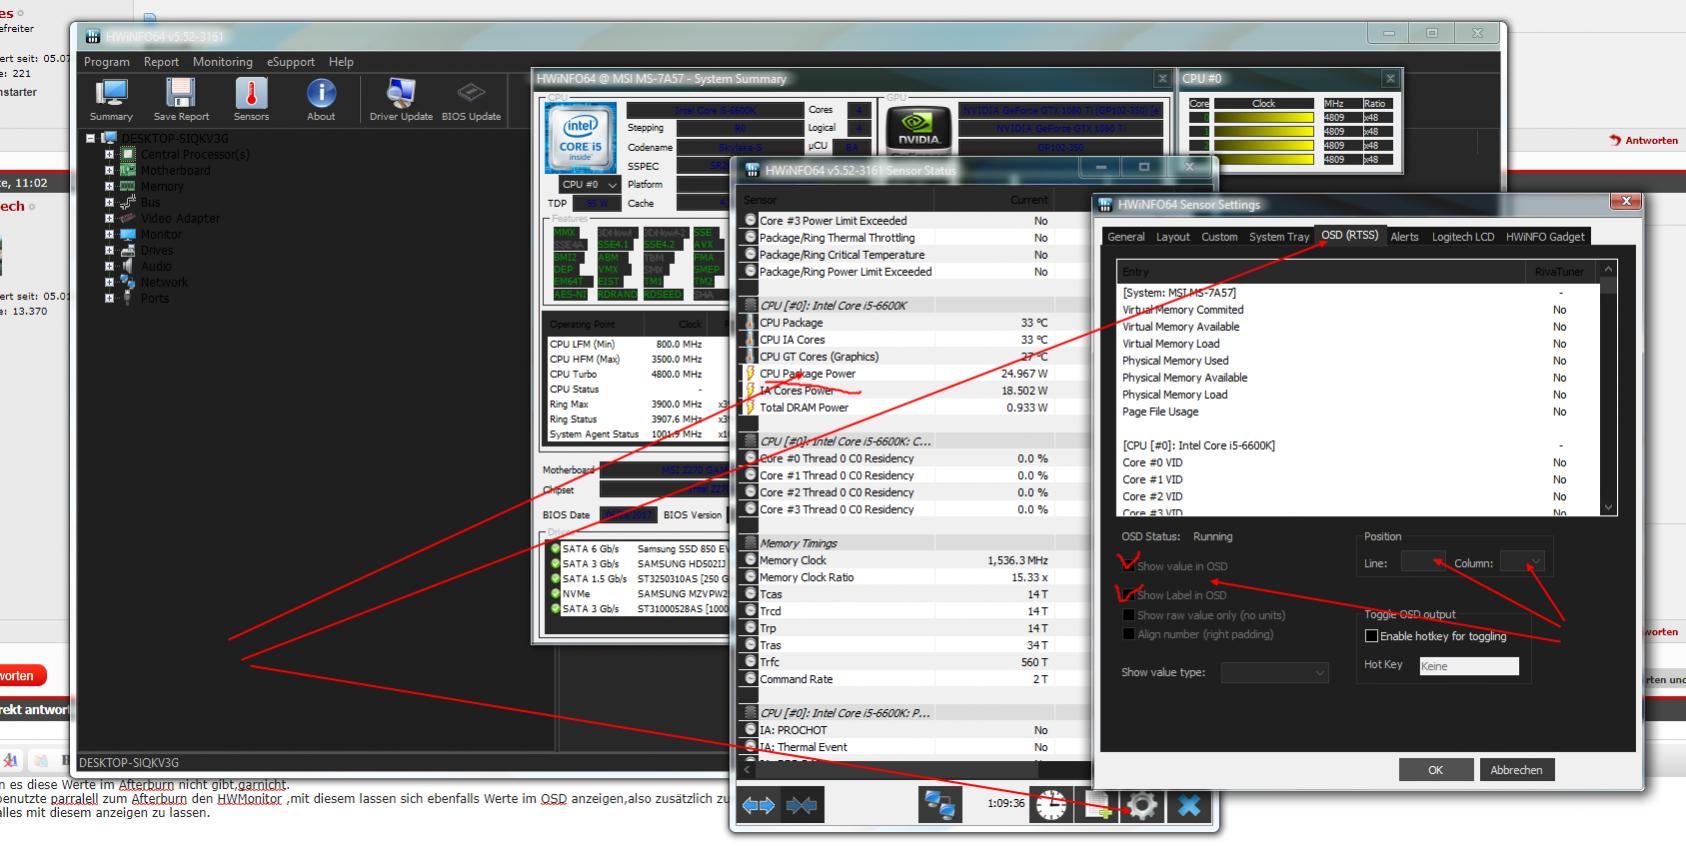Image resolution: width=1686 pixels, height=846 pixels.
Task: Click the Antworten link on the forum page
Action: 1643,141
